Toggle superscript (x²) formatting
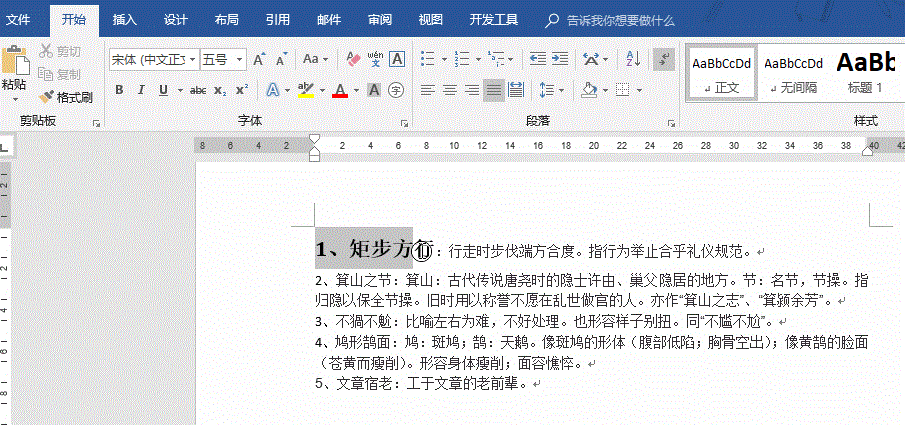Image resolution: width=905 pixels, height=425 pixels. pos(242,90)
